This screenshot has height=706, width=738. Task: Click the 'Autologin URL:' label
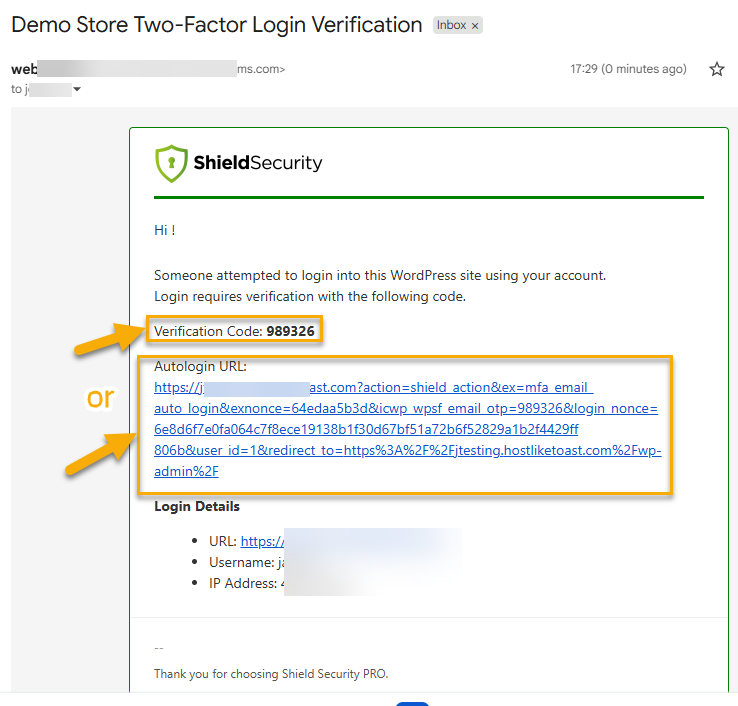point(201,367)
